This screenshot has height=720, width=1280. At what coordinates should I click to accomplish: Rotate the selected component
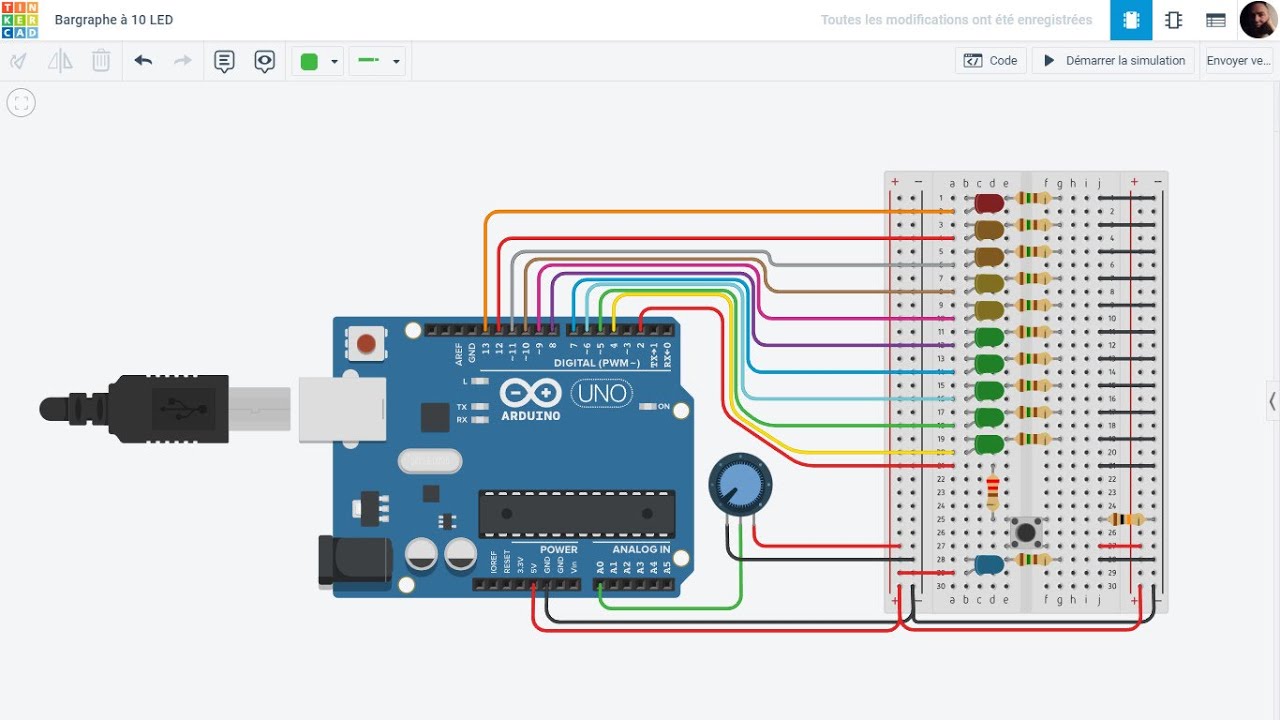[18, 61]
